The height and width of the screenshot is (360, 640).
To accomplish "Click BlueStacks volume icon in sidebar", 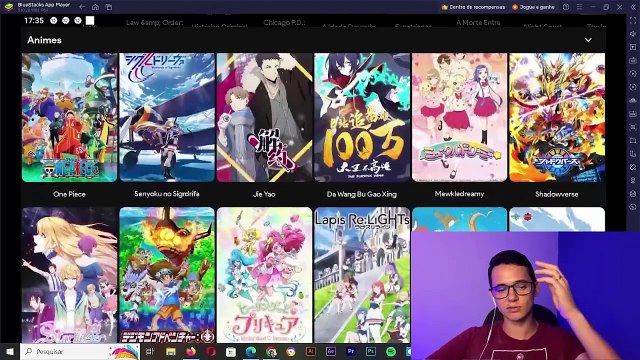I will tap(633, 33).
